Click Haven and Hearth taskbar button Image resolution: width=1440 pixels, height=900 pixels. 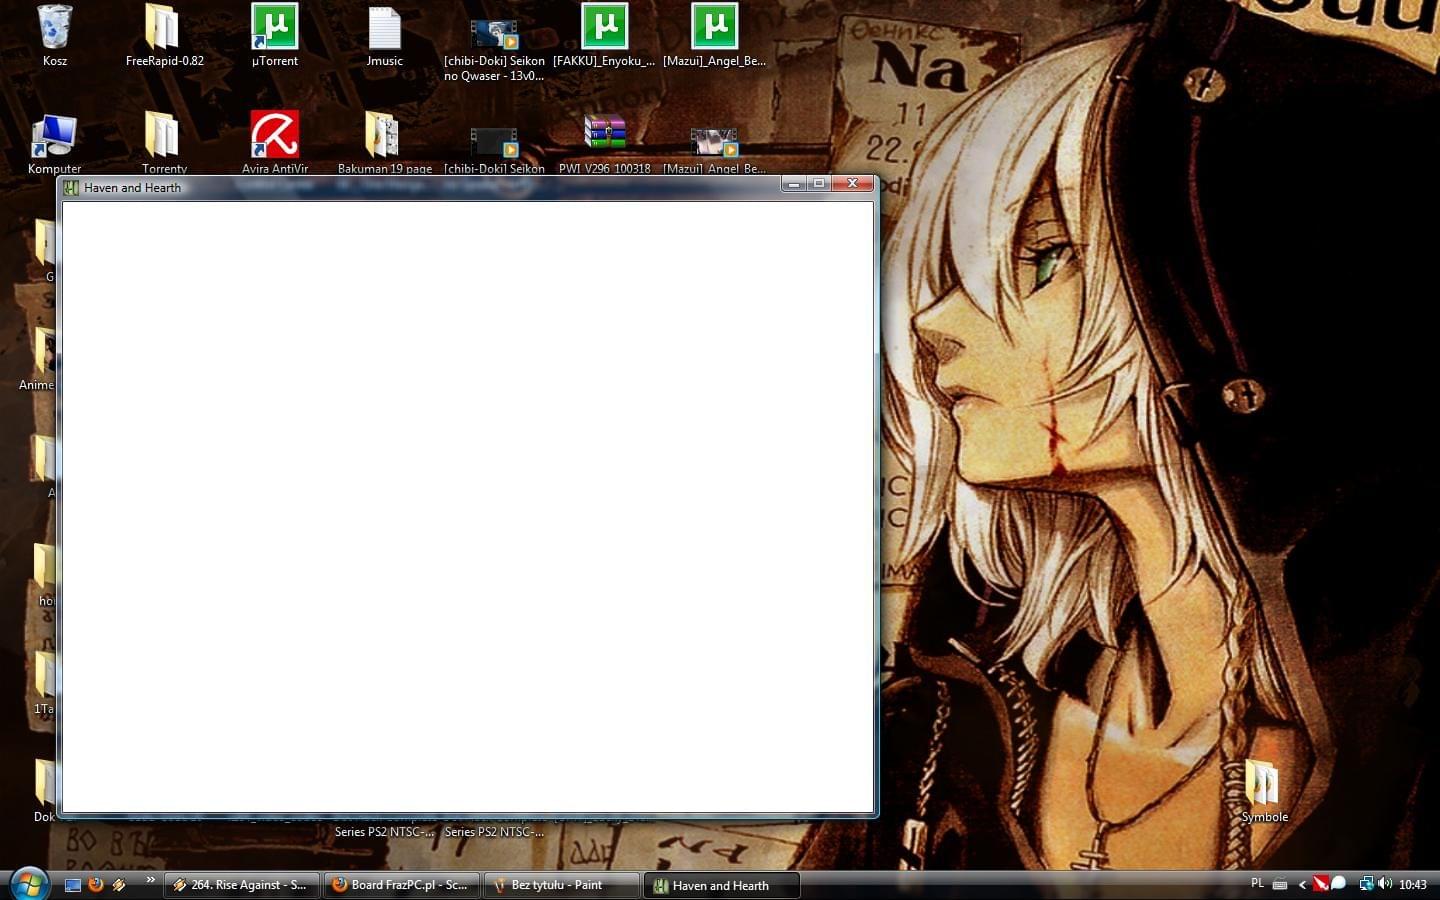pyautogui.click(x=721, y=885)
